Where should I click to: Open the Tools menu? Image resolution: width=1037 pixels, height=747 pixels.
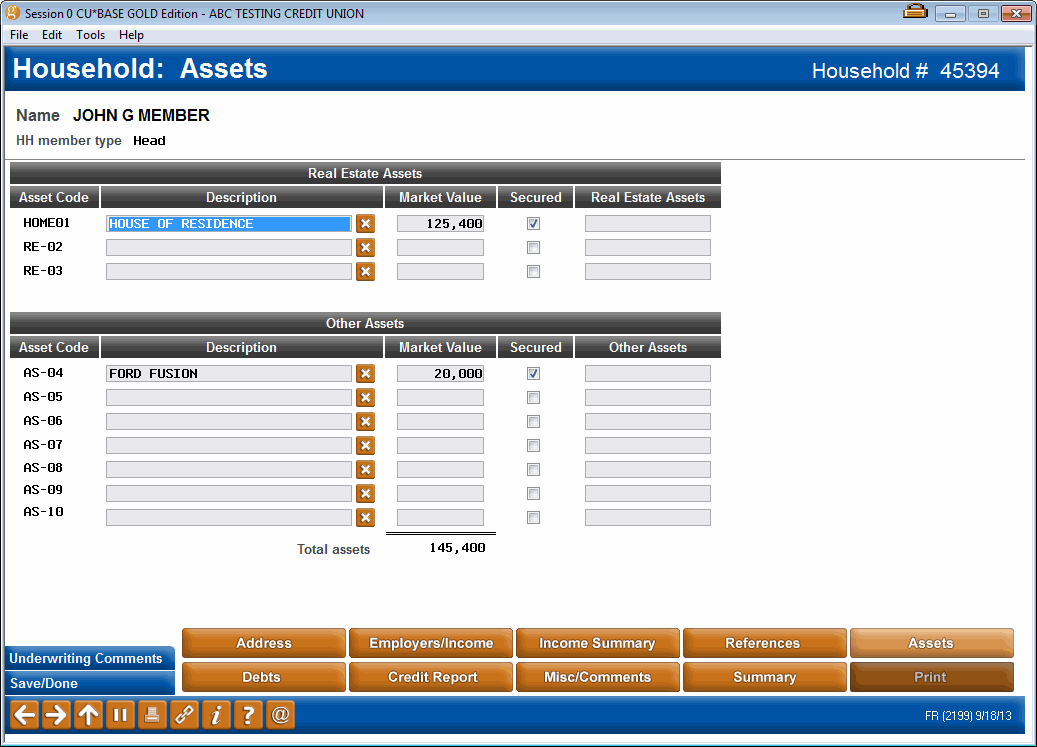coord(90,34)
